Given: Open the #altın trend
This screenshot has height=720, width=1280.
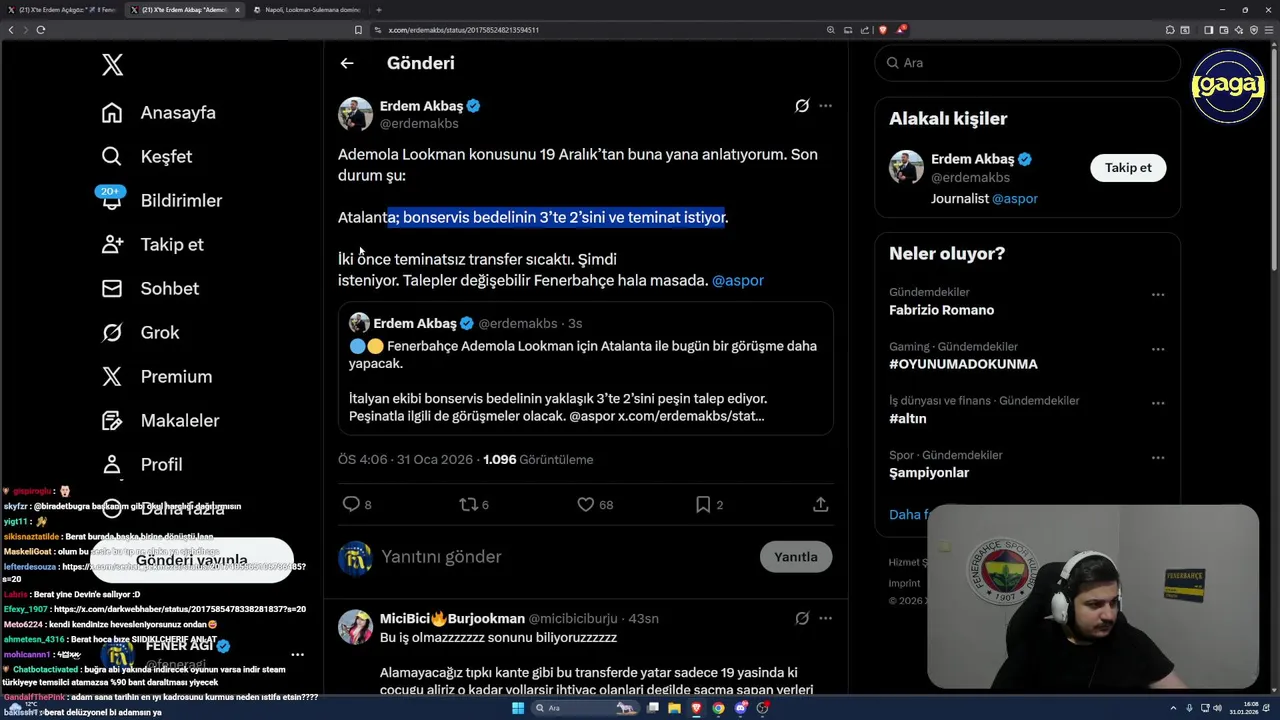Looking at the screenshot, I should coord(908,419).
